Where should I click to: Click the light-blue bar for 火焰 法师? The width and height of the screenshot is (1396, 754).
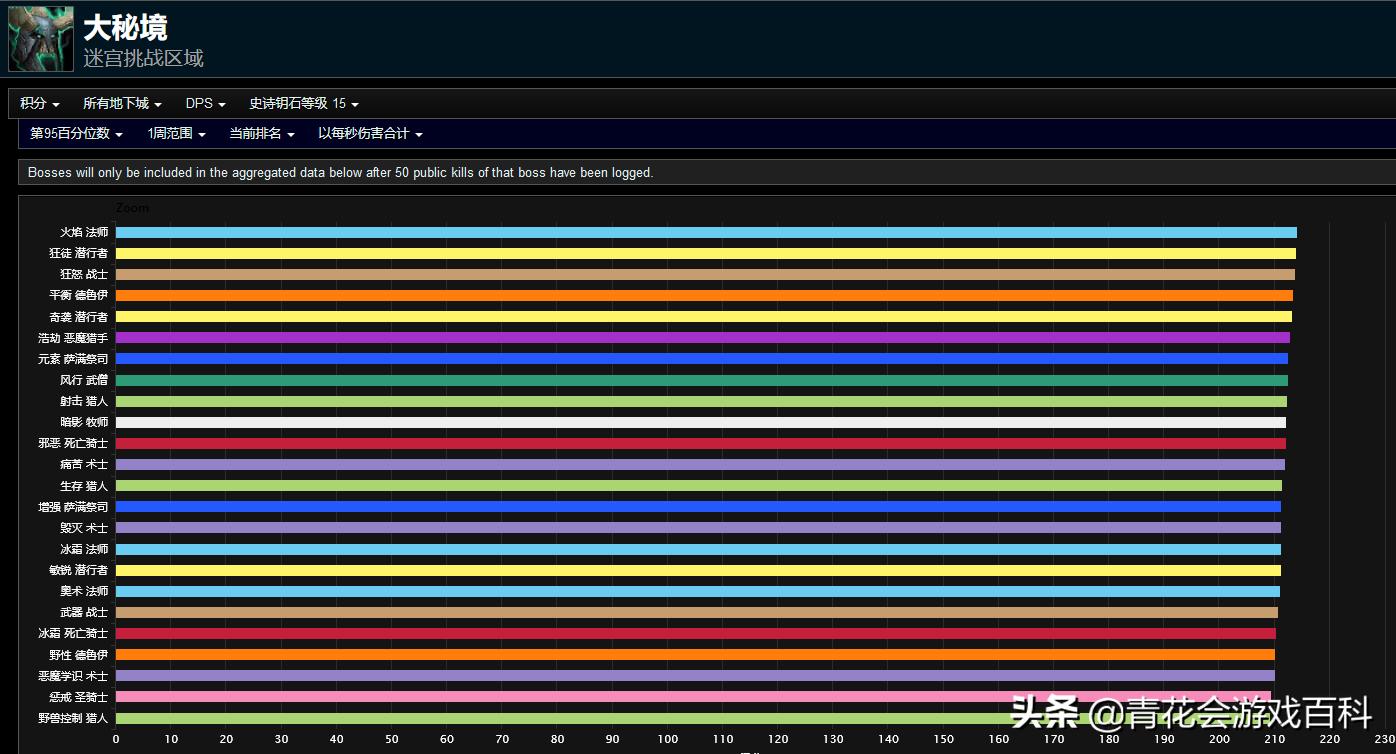pyautogui.click(x=706, y=232)
